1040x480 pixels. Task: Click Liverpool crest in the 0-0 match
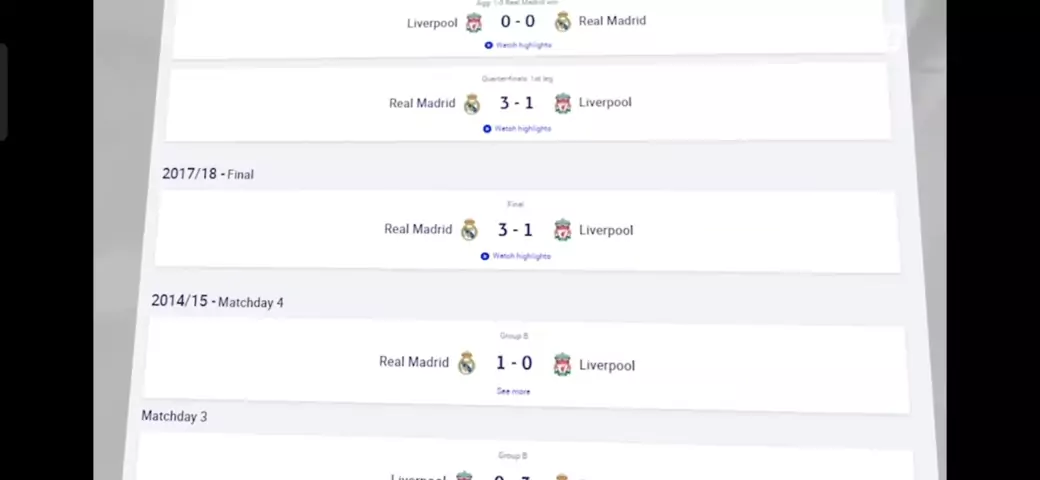pyautogui.click(x=474, y=22)
